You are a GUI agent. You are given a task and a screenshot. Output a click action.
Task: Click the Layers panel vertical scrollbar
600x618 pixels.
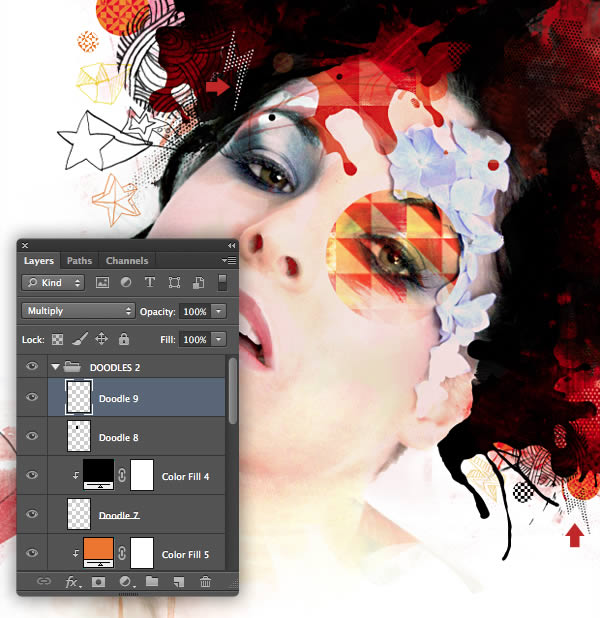click(x=233, y=391)
